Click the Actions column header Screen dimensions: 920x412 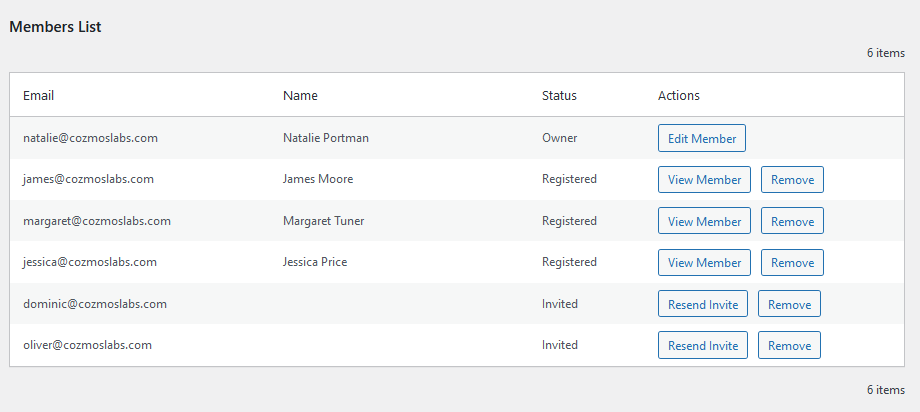point(679,95)
